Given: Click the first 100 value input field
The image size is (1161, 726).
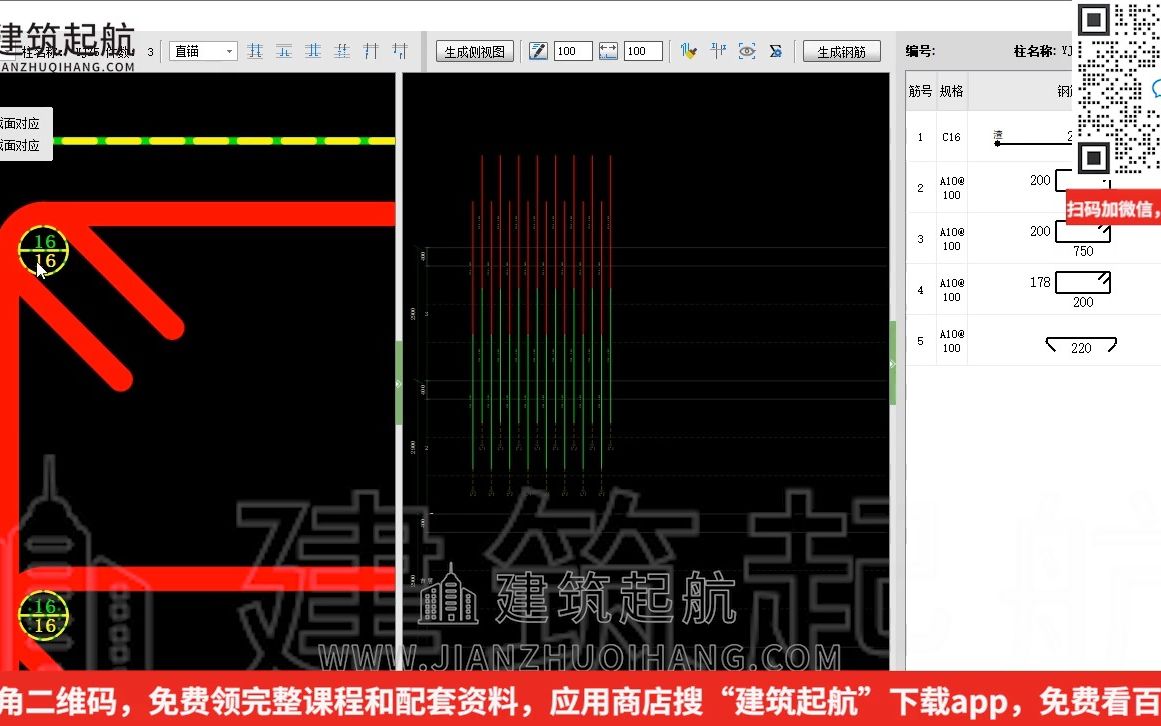Looking at the screenshot, I should pos(572,50).
